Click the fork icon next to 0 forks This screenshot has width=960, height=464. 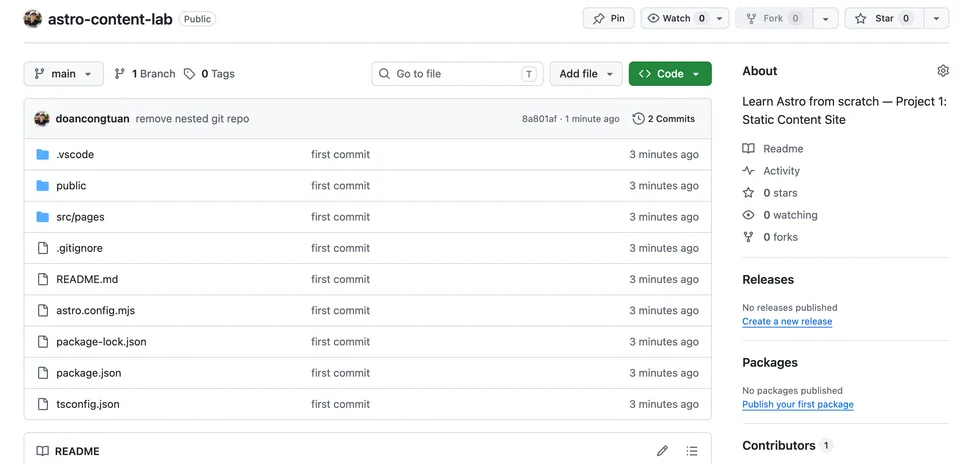point(748,237)
